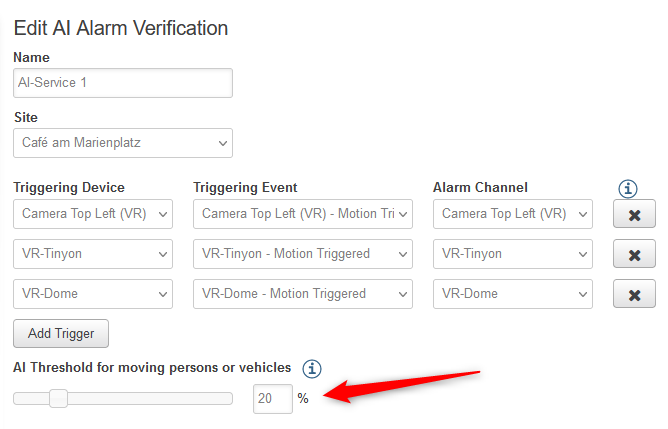Expand Alarm Channel dropdown for Camera Top Left

[513, 214]
